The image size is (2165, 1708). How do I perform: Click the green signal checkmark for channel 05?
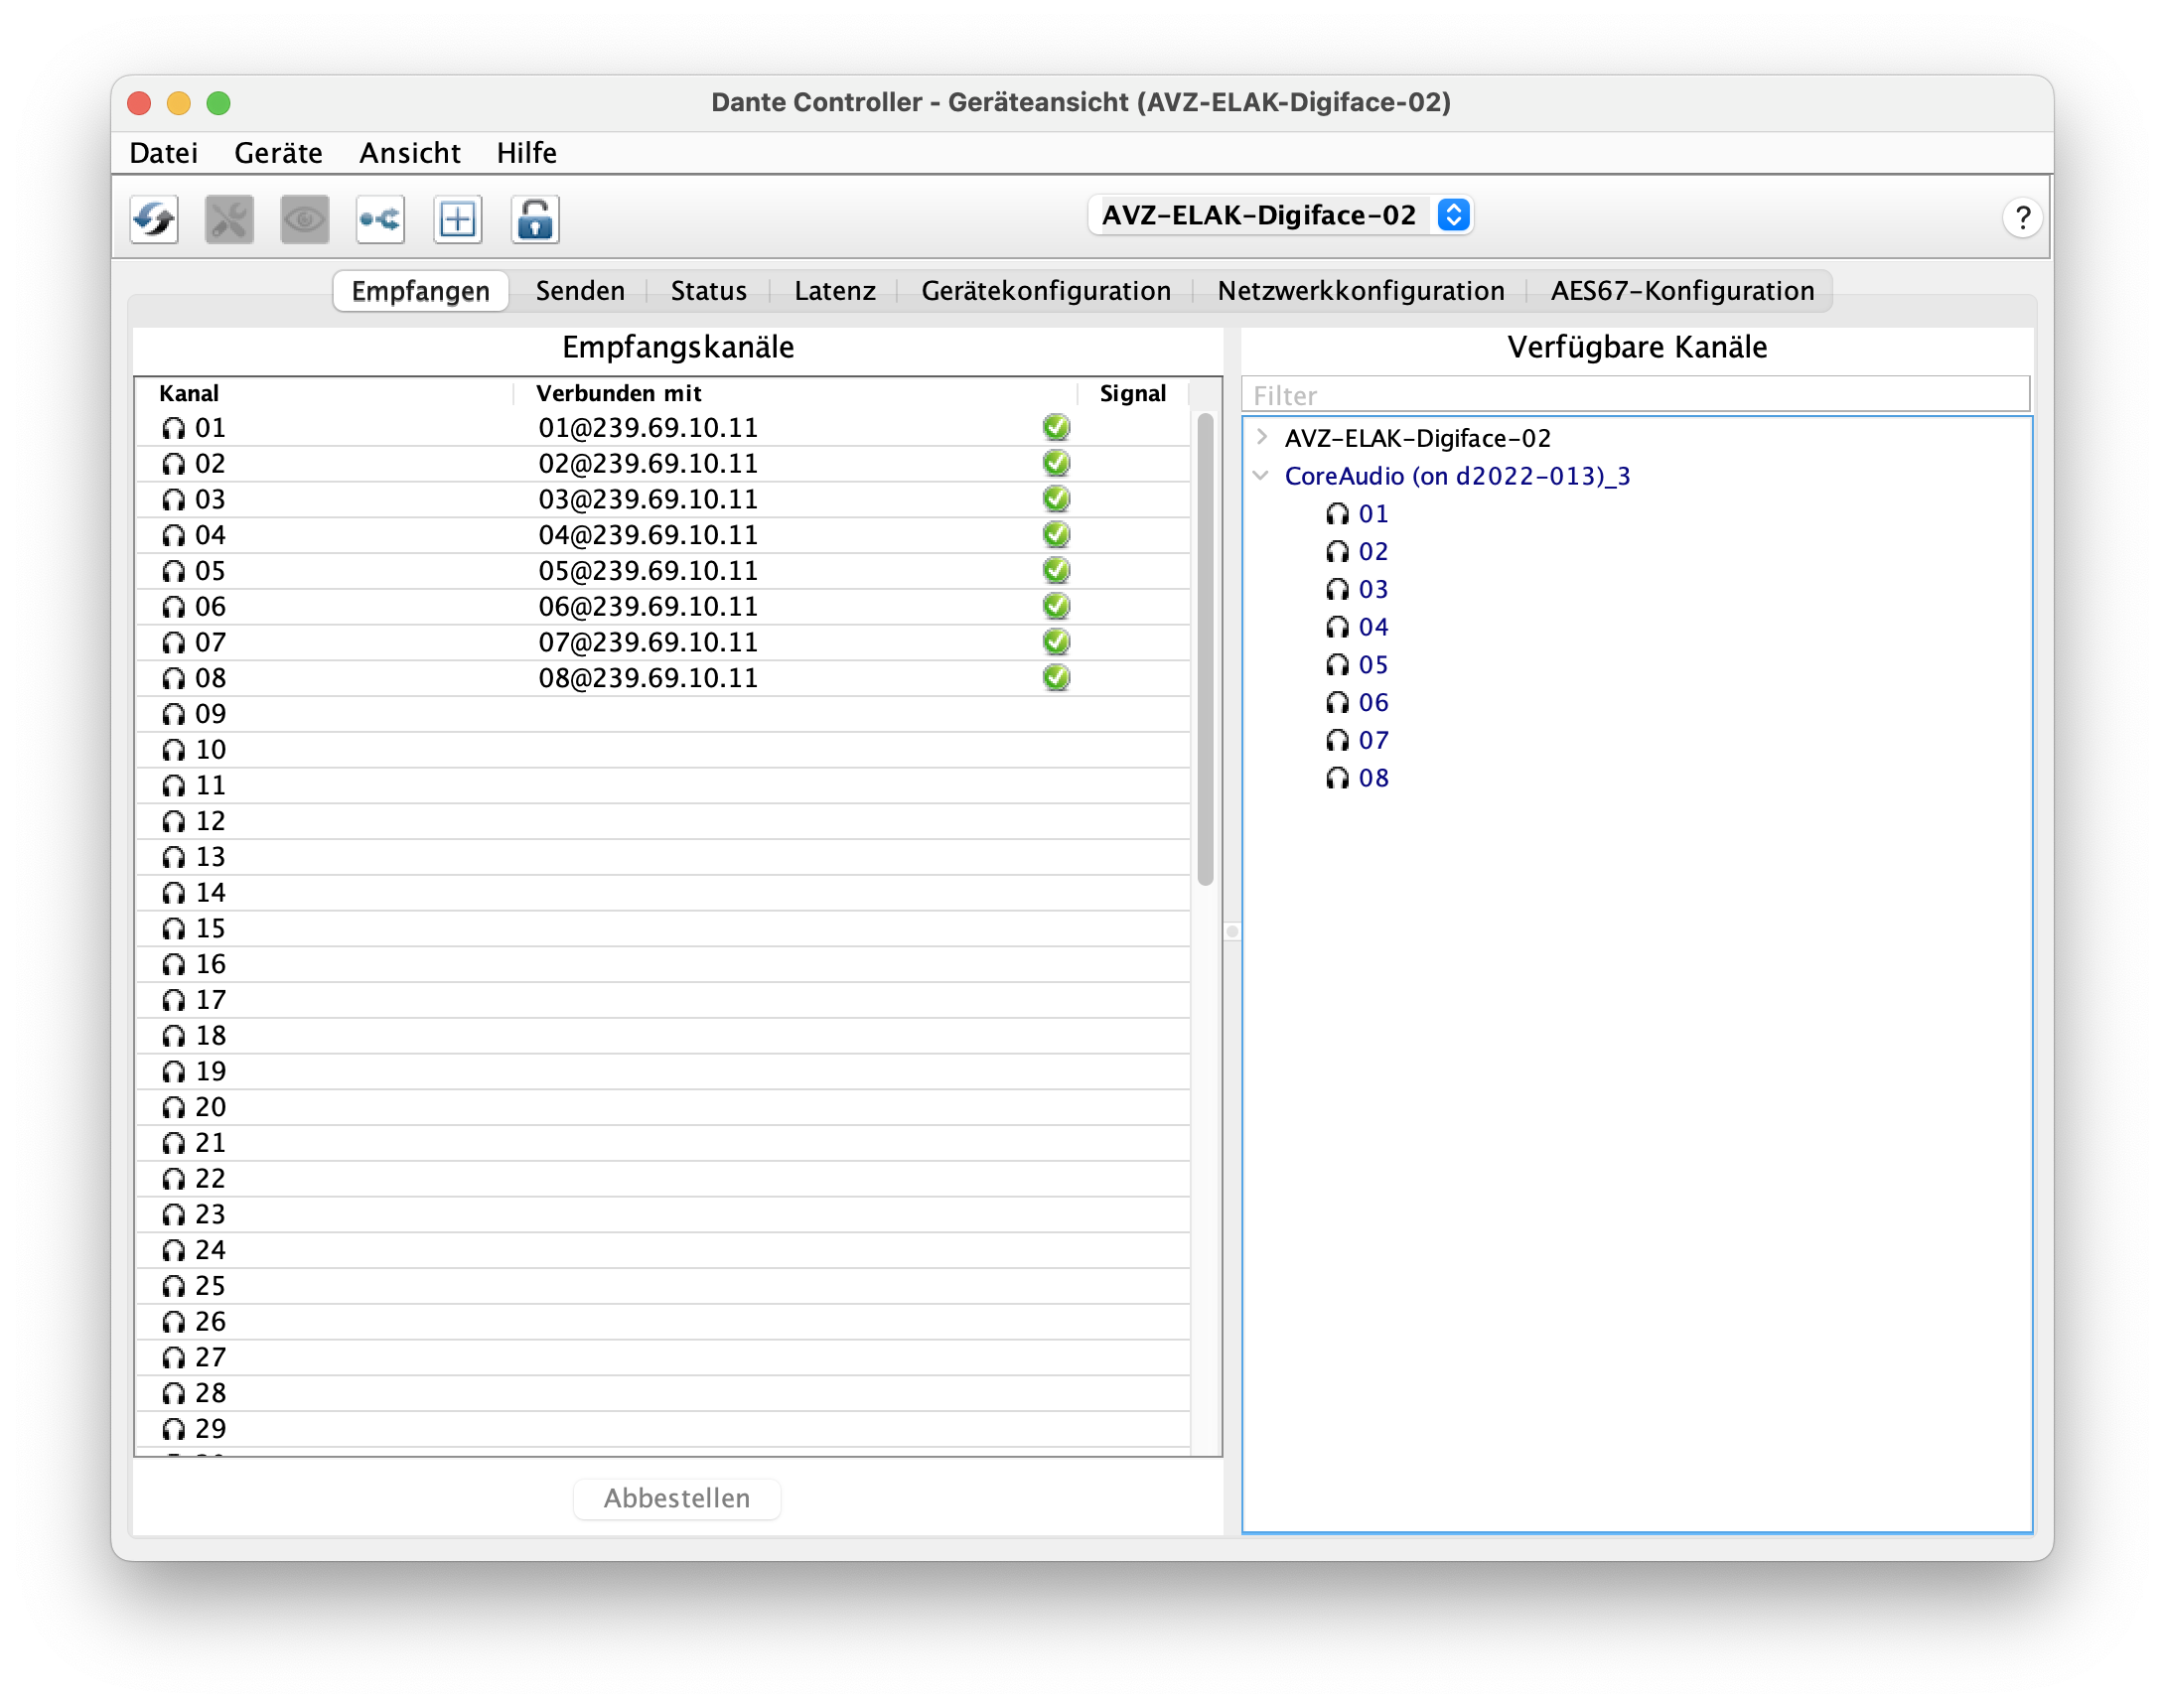(x=1057, y=569)
